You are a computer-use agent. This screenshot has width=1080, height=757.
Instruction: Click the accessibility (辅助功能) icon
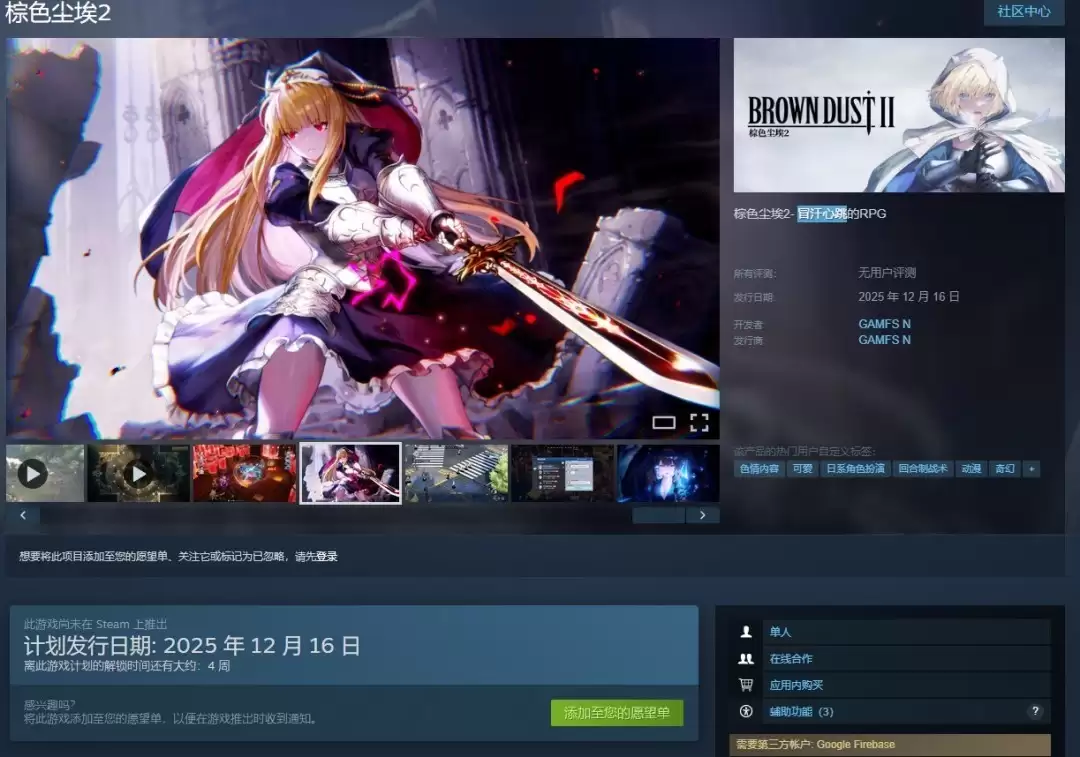pyautogui.click(x=746, y=711)
